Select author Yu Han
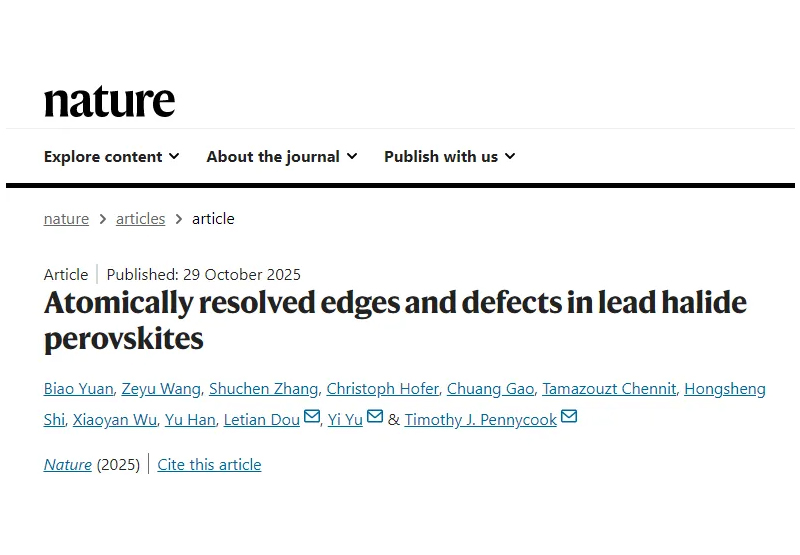Image resolution: width=800 pixels, height=555 pixels. point(190,420)
